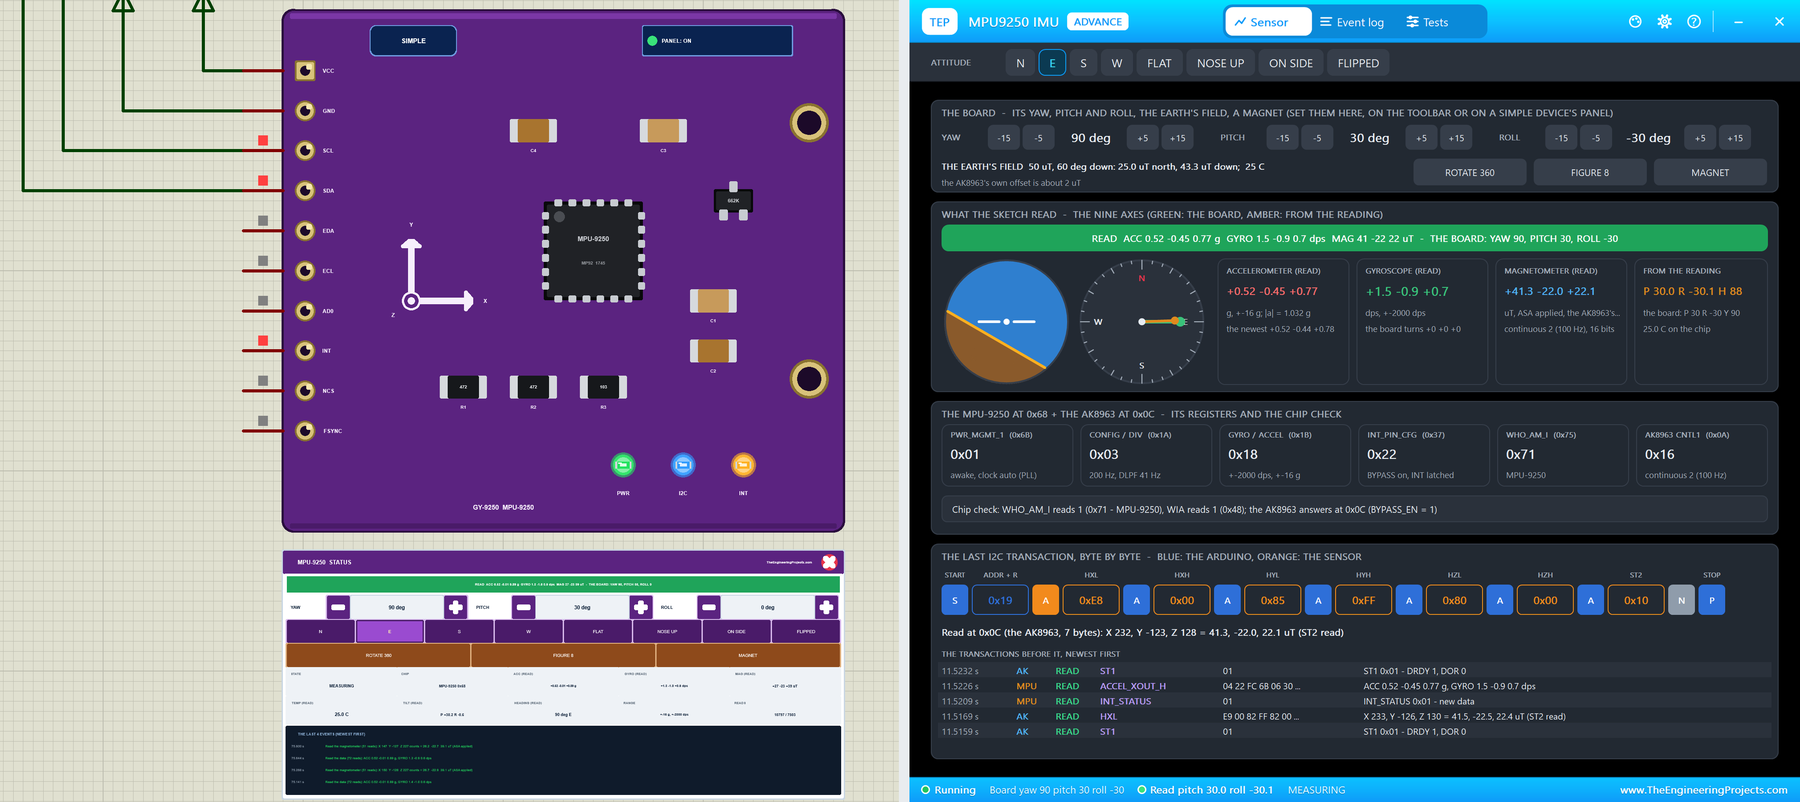This screenshot has width=1800, height=802.
Task: Click the MAGNET button in the app
Action: click(x=1710, y=173)
